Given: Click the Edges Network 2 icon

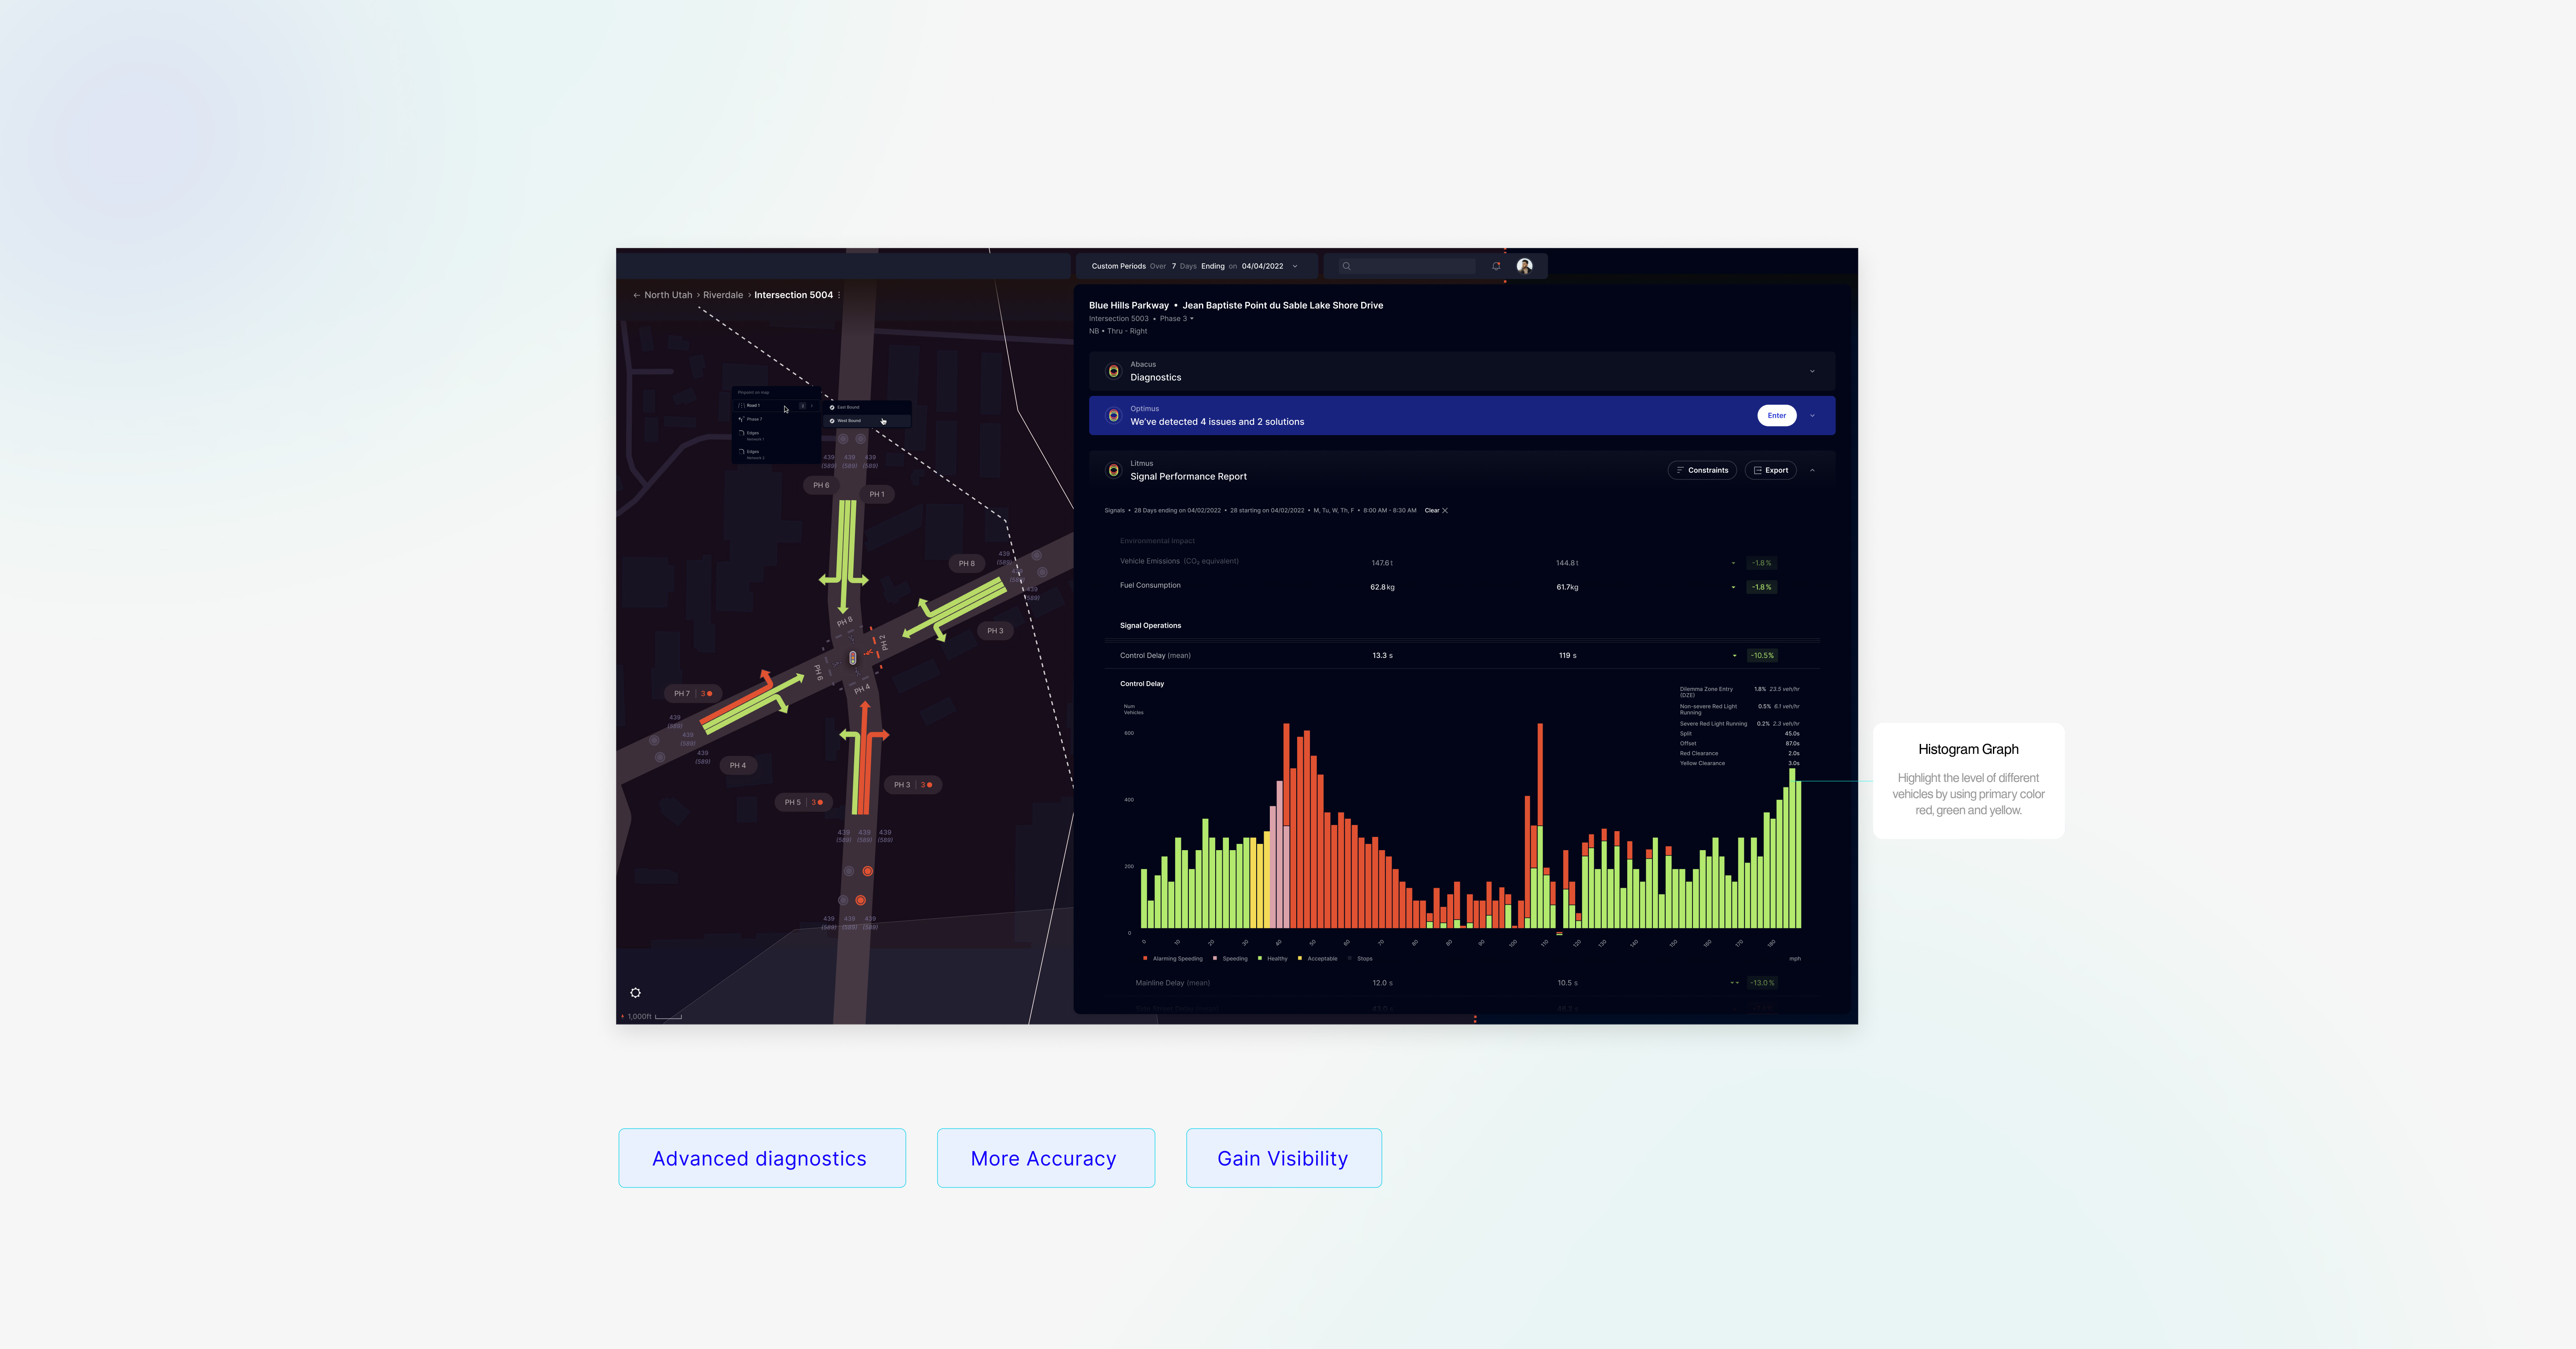Looking at the screenshot, I should [742, 452].
